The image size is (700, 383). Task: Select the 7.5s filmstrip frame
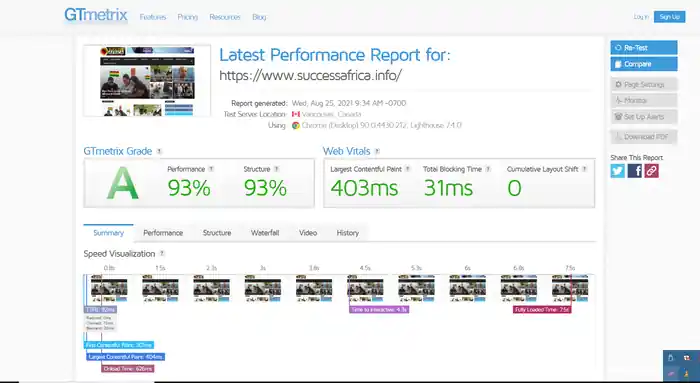pyautogui.click(x=570, y=288)
